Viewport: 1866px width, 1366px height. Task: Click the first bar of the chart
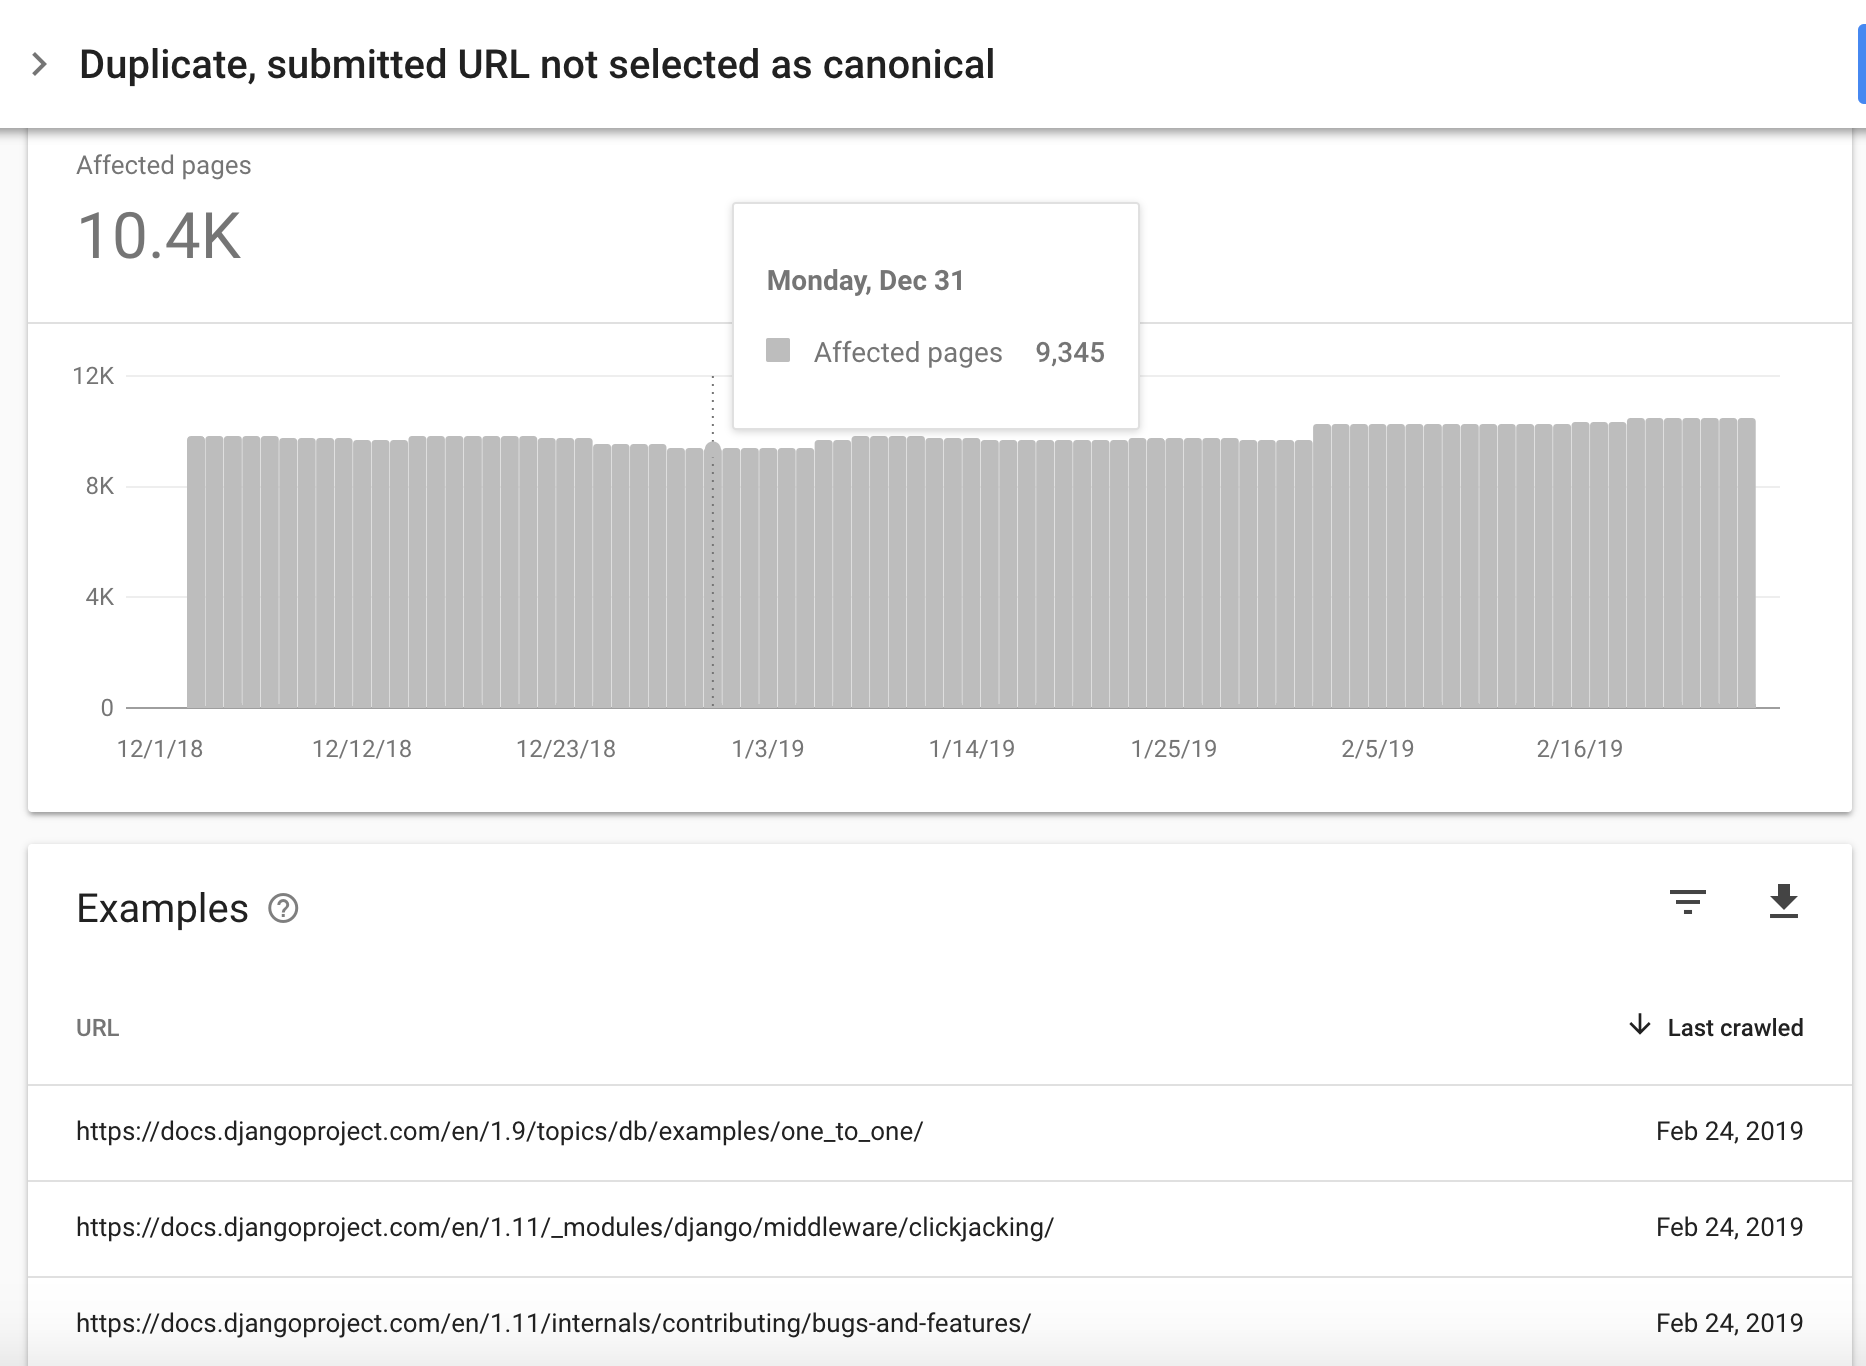(x=196, y=572)
